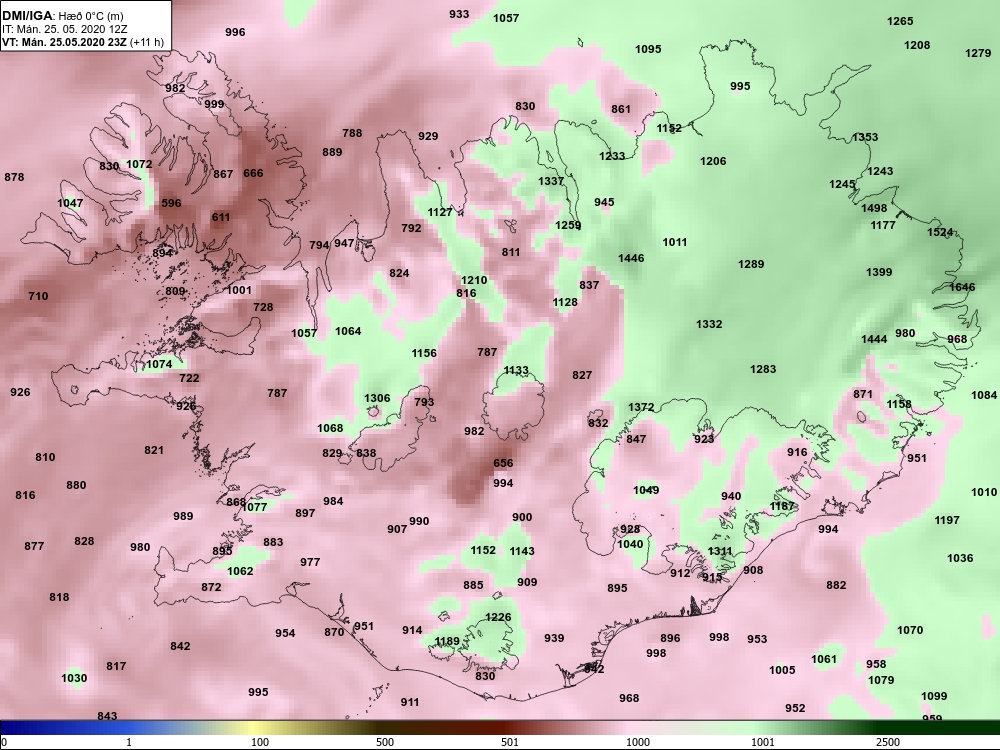Screen dimensions: 1000x750
Task: Click the 'IT: Mán. 25. 05. 2020 12Z' line
Action: (x=64, y=29)
